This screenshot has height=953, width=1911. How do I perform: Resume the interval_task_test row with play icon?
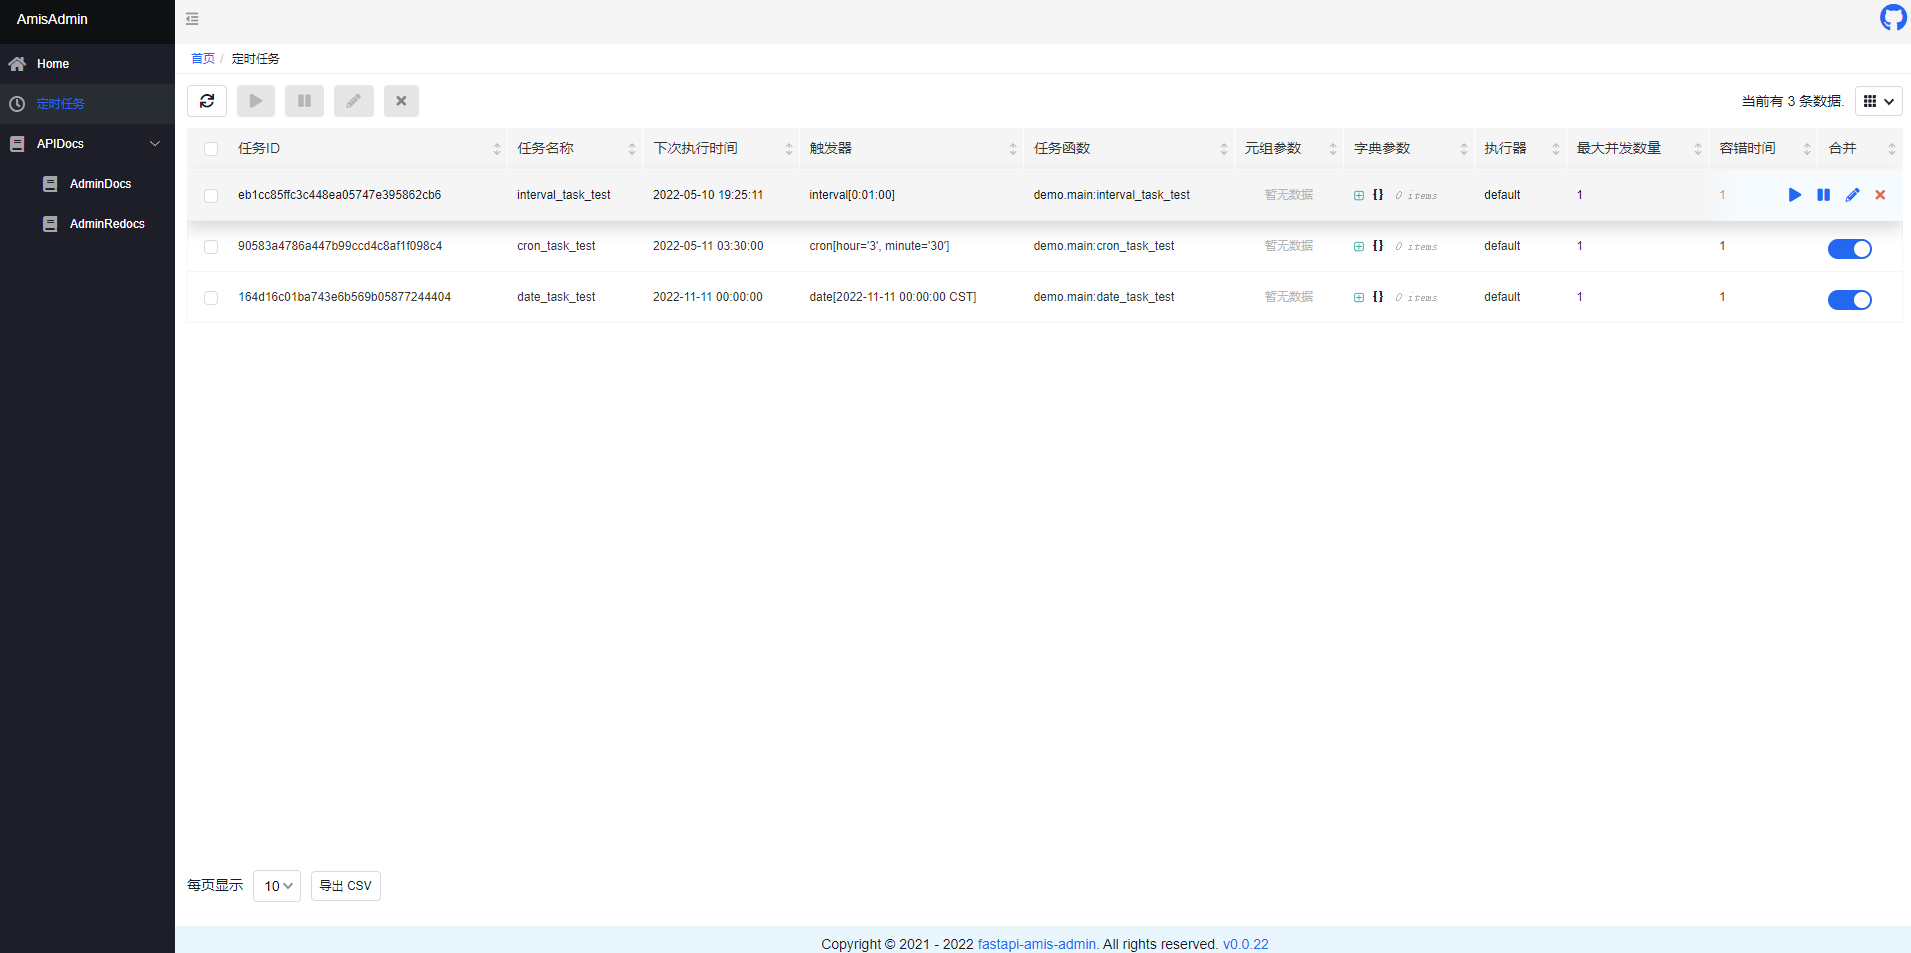1795,195
